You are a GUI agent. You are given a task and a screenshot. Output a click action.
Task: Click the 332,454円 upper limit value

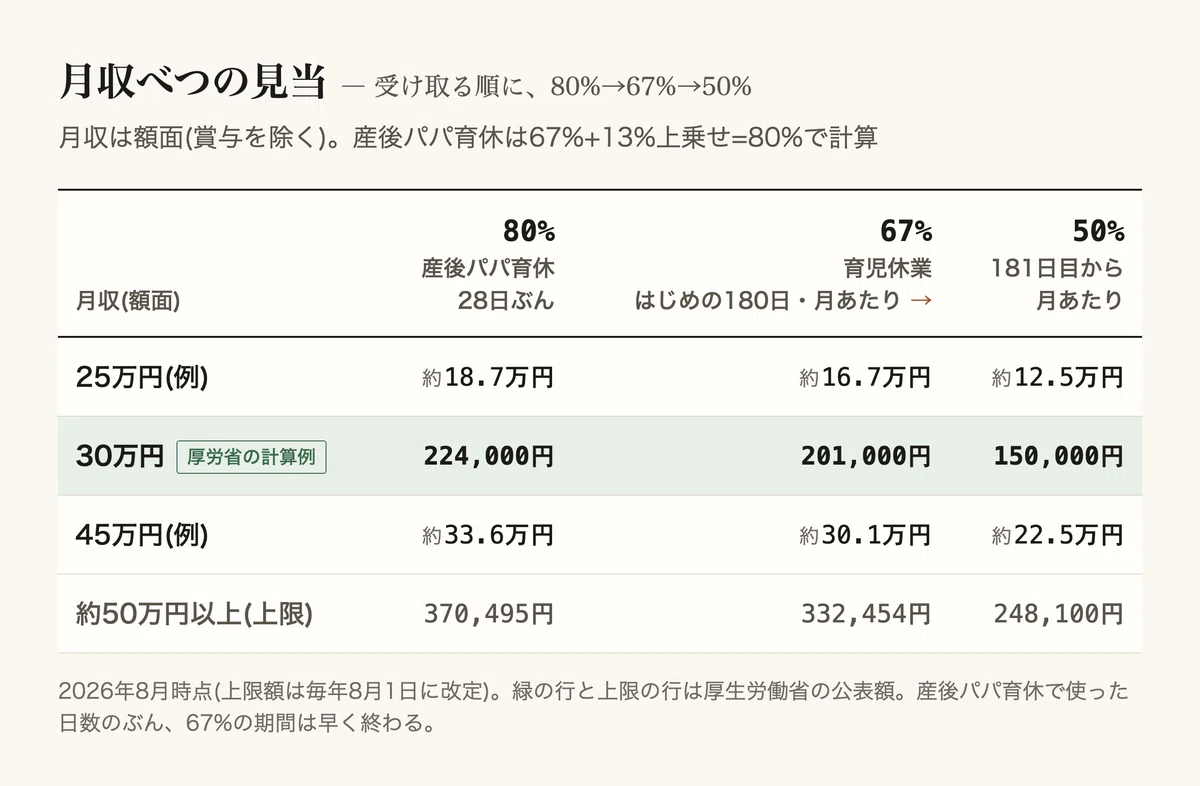pos(866,614)
